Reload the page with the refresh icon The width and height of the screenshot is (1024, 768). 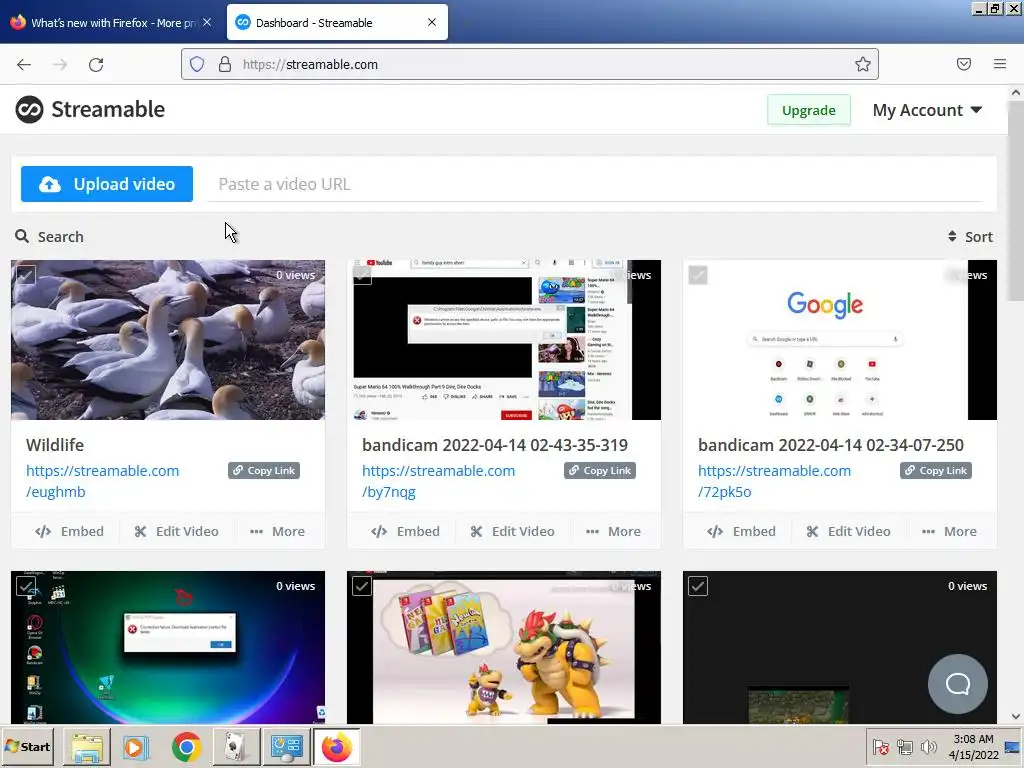(96, 65)
